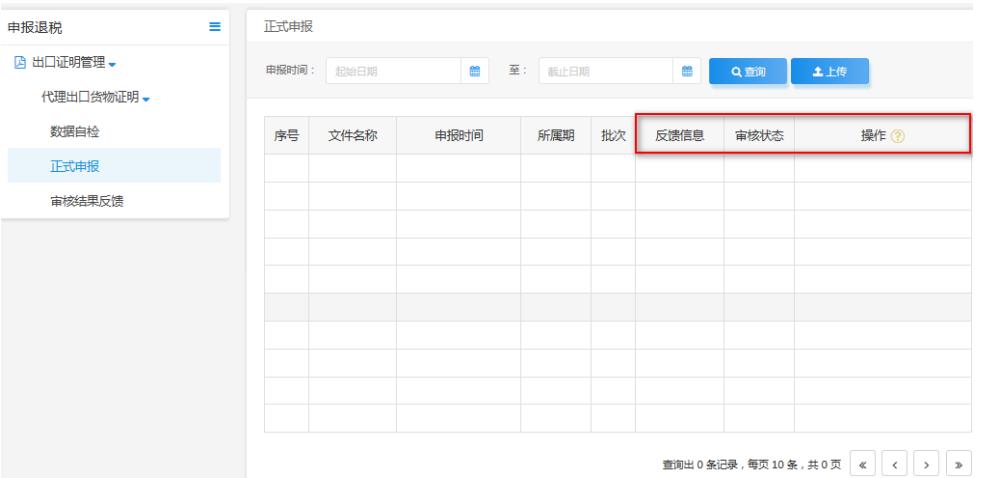Select 正式申报 in the sidebar

[x=75, y=166]
